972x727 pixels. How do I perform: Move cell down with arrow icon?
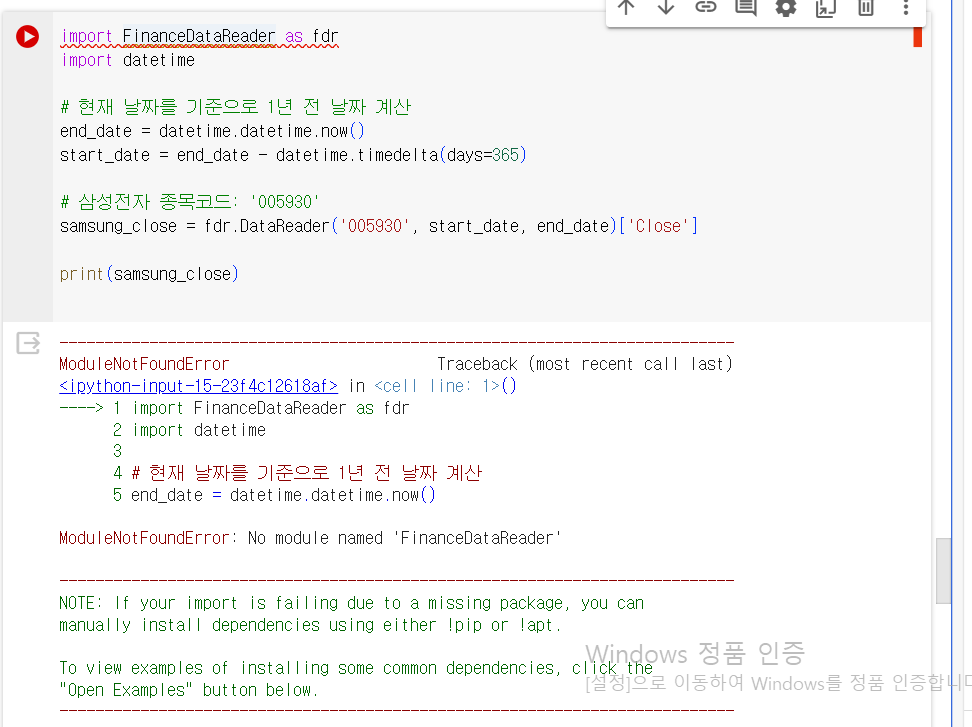(x=666, y=7)
